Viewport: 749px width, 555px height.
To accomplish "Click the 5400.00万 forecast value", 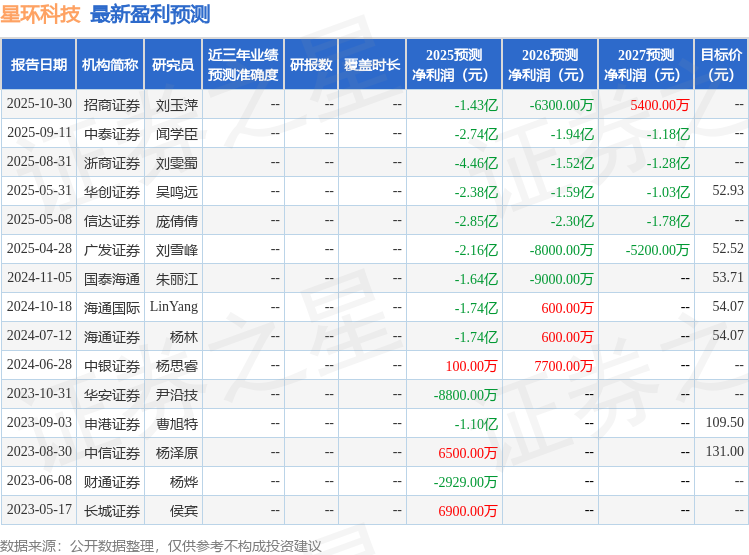I will pyautogui.click(x=660, y=105).
